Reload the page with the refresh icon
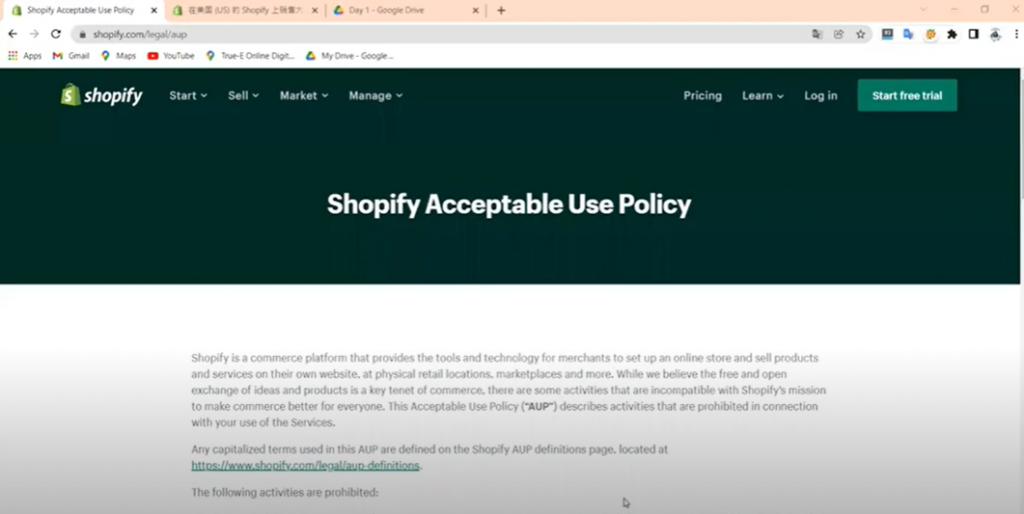Image resolution: width=1024 pixels, height=514 pixels. pyautogui.click(x=55, y=34)
